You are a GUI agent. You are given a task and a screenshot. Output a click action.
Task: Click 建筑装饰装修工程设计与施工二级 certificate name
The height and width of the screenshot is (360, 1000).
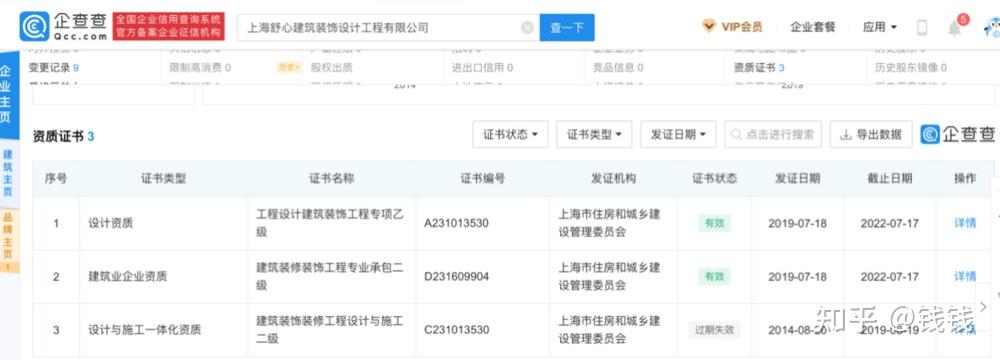click(330, 330)
